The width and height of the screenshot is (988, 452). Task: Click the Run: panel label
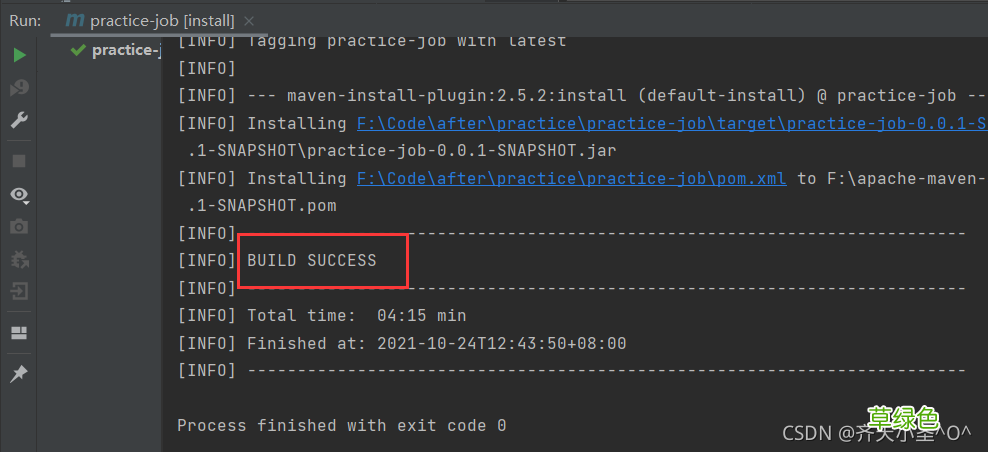(x=25, y=21)
